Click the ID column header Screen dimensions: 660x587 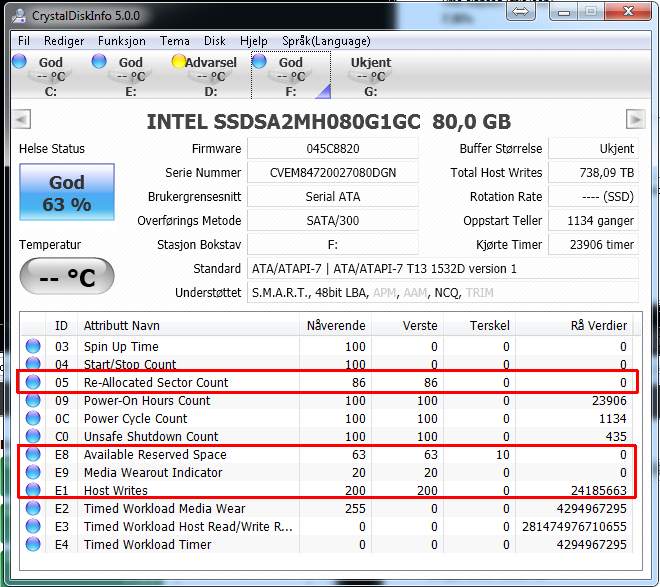pos(61,325)
